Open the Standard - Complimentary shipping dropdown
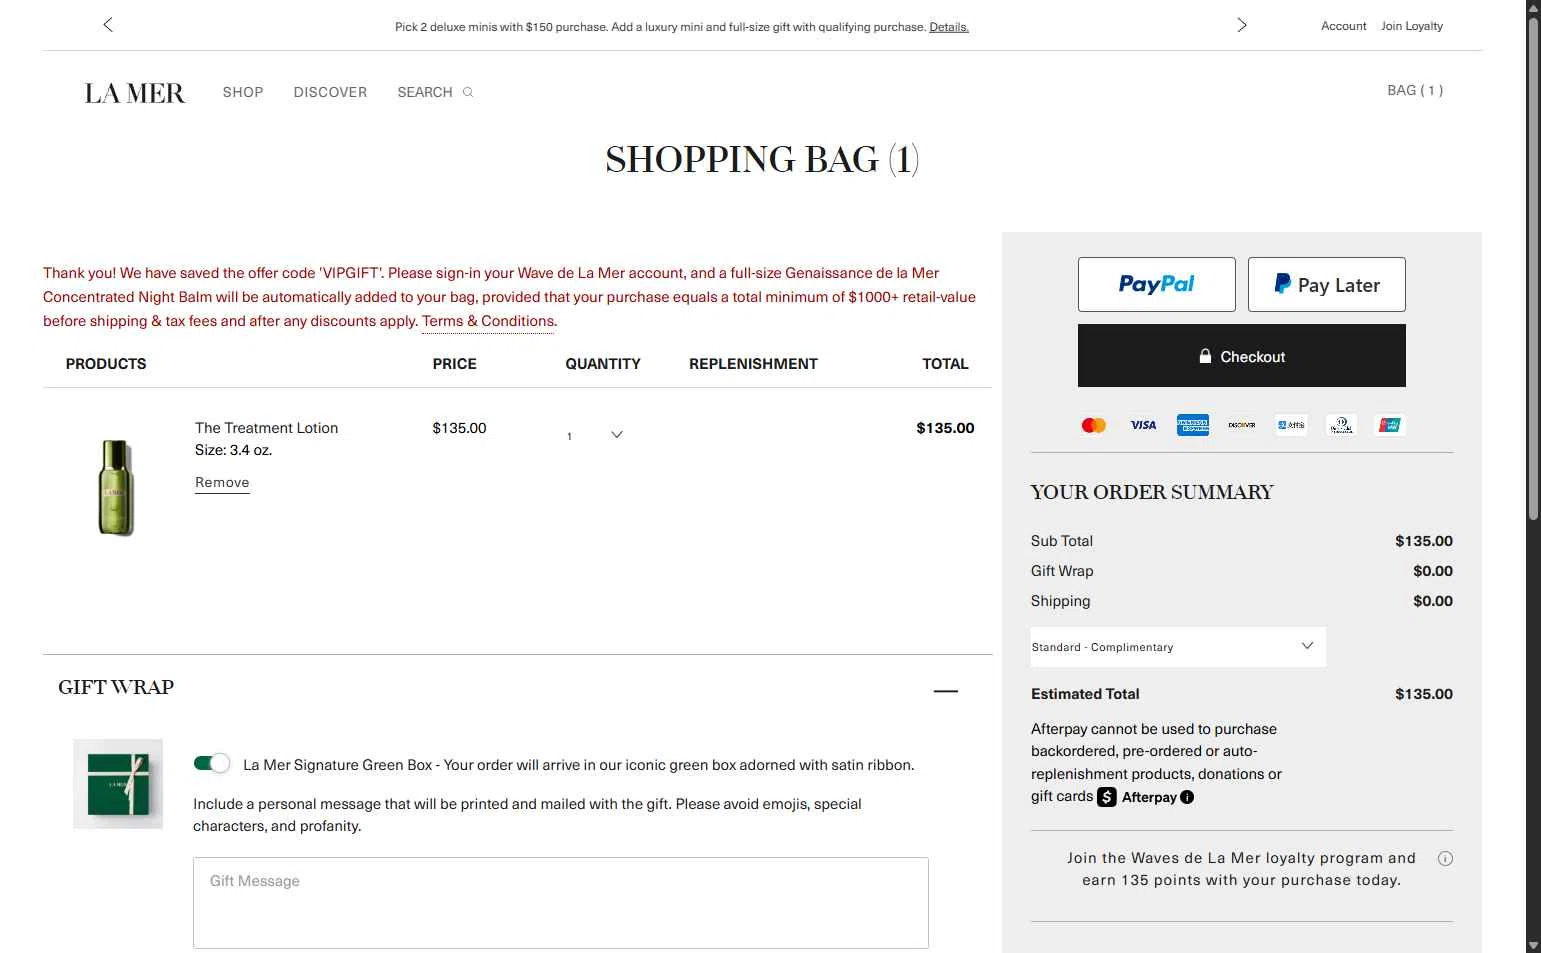This screenshot has width=1541, height=953. coord(1177,647)
